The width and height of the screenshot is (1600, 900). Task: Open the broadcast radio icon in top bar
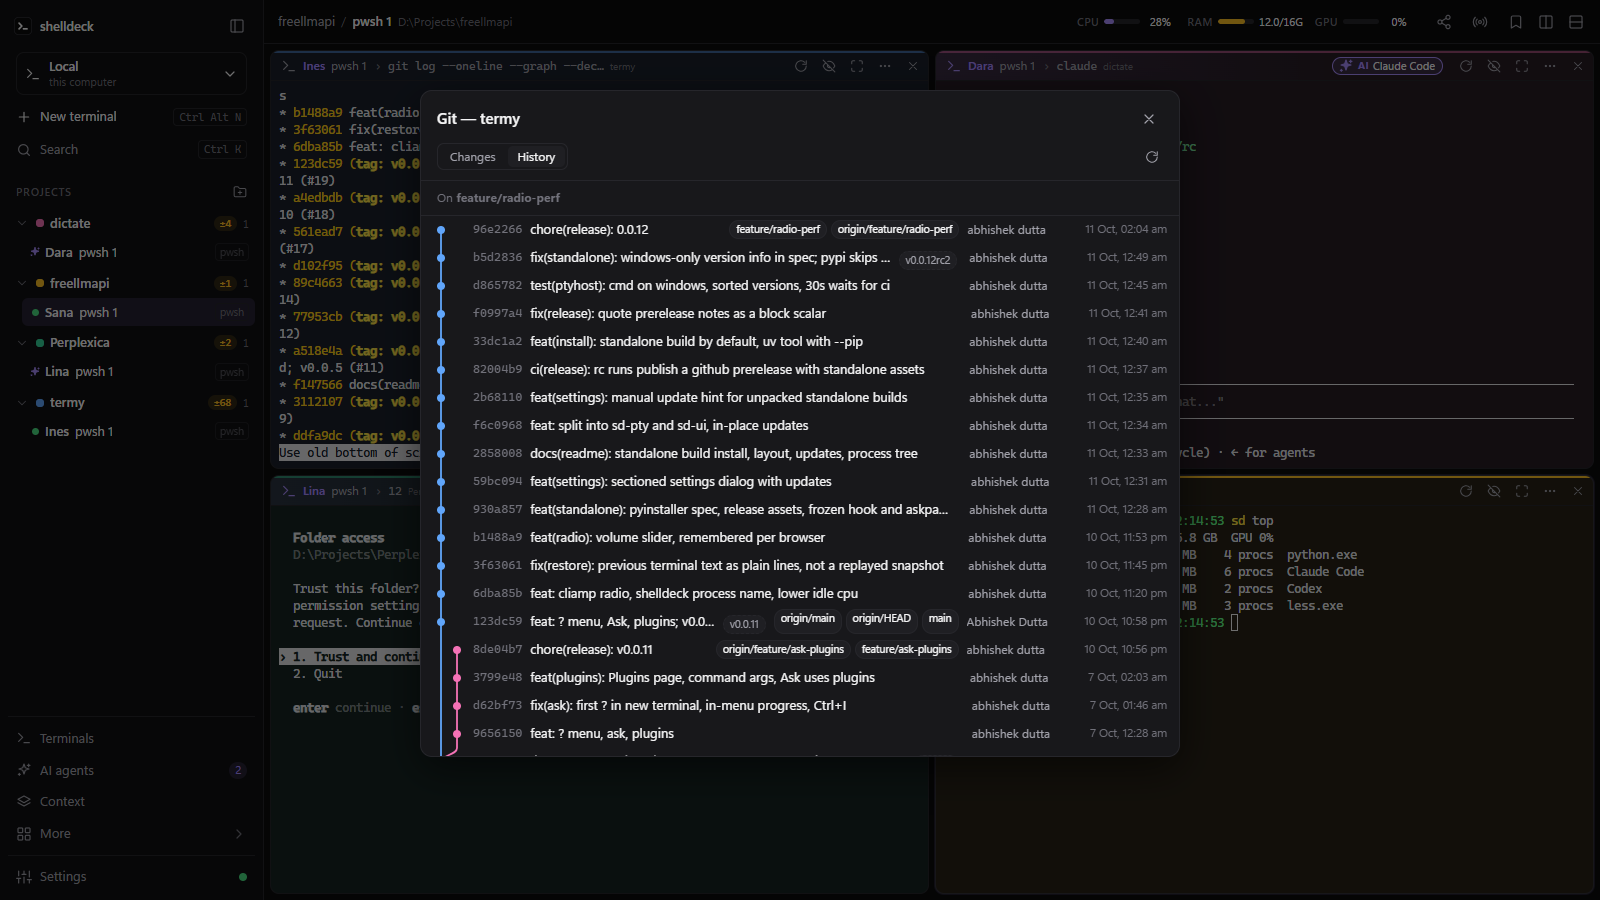(1480, 22)
